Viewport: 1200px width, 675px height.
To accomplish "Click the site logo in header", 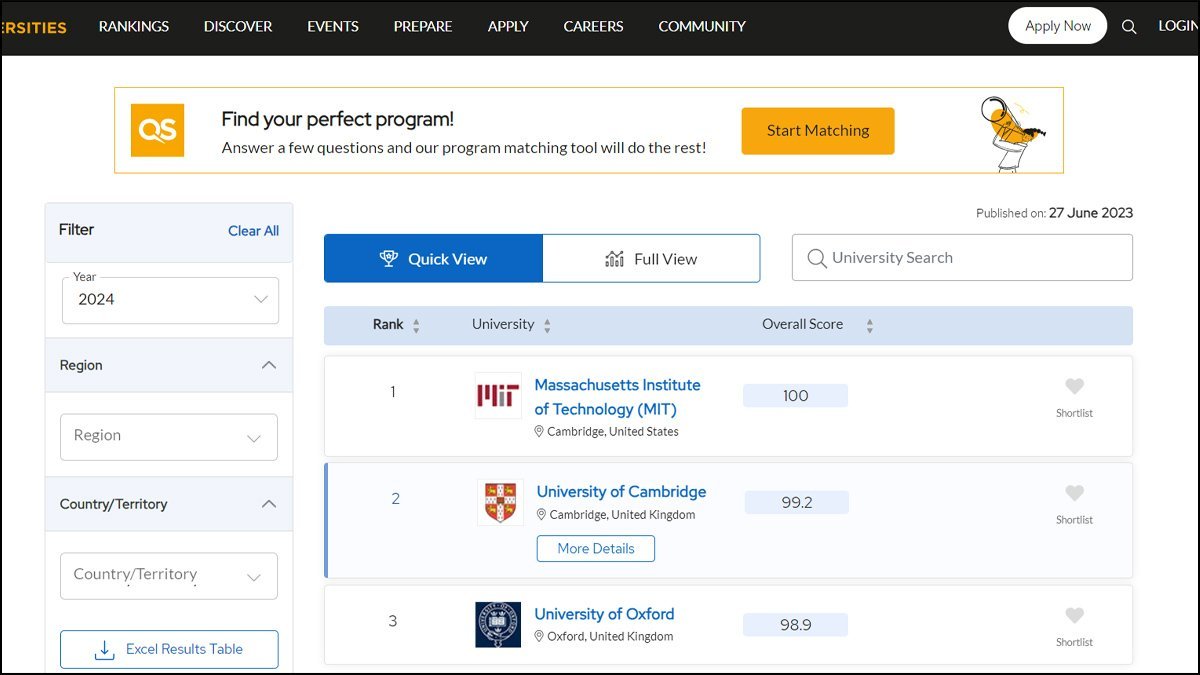I will click(x=33, y=27).
